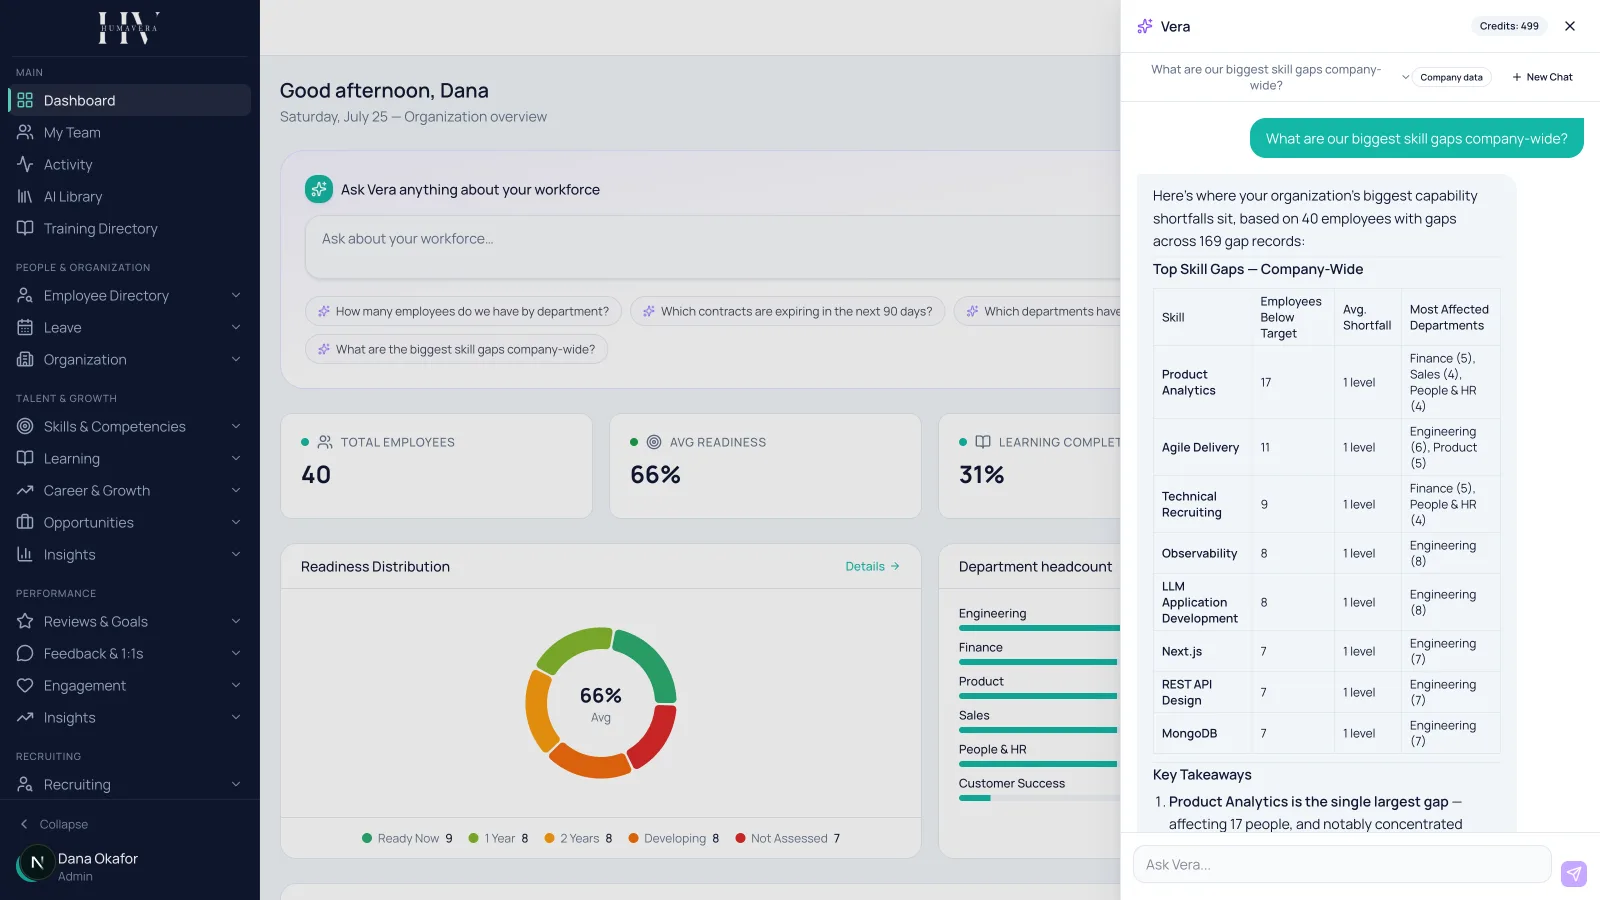
Task: Click the Employee Directory person icon
Action: (x=25, y=295)
